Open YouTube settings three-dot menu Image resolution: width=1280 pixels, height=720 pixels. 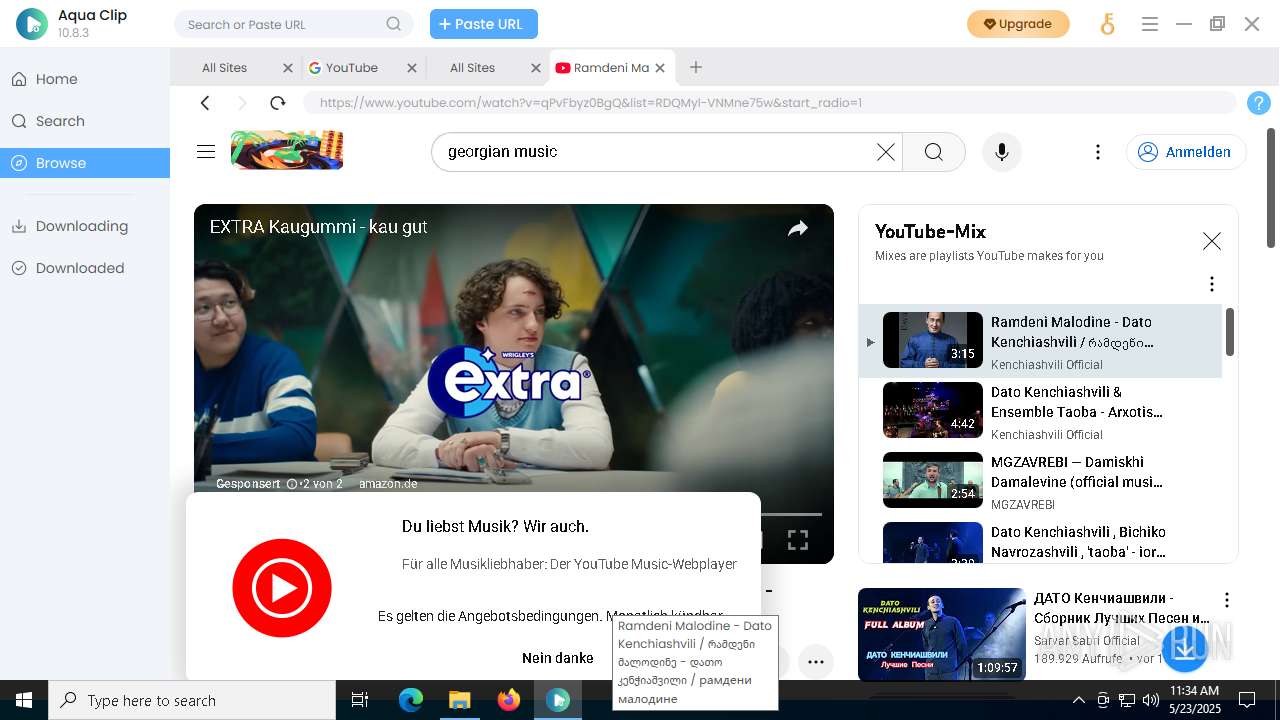coord(1097,152)
